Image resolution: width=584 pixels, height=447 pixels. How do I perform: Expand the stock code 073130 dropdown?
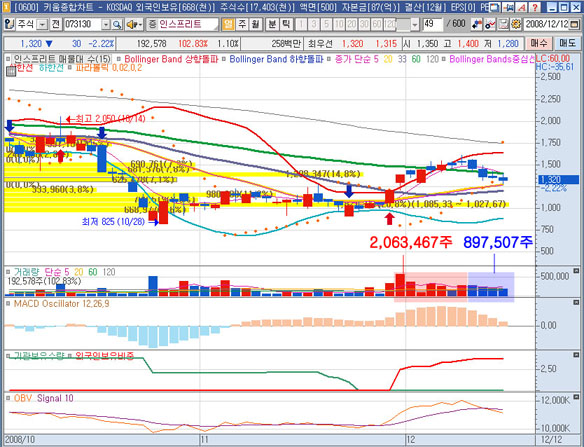pos(106,25)
